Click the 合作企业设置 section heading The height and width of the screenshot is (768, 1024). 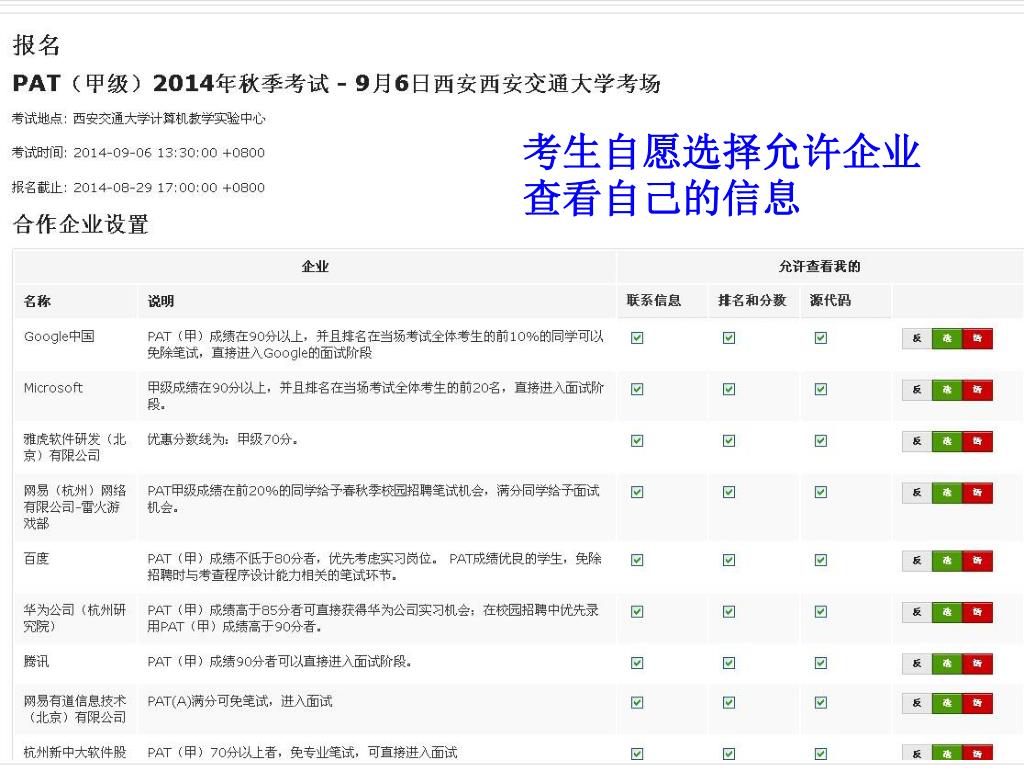[81, 224]
